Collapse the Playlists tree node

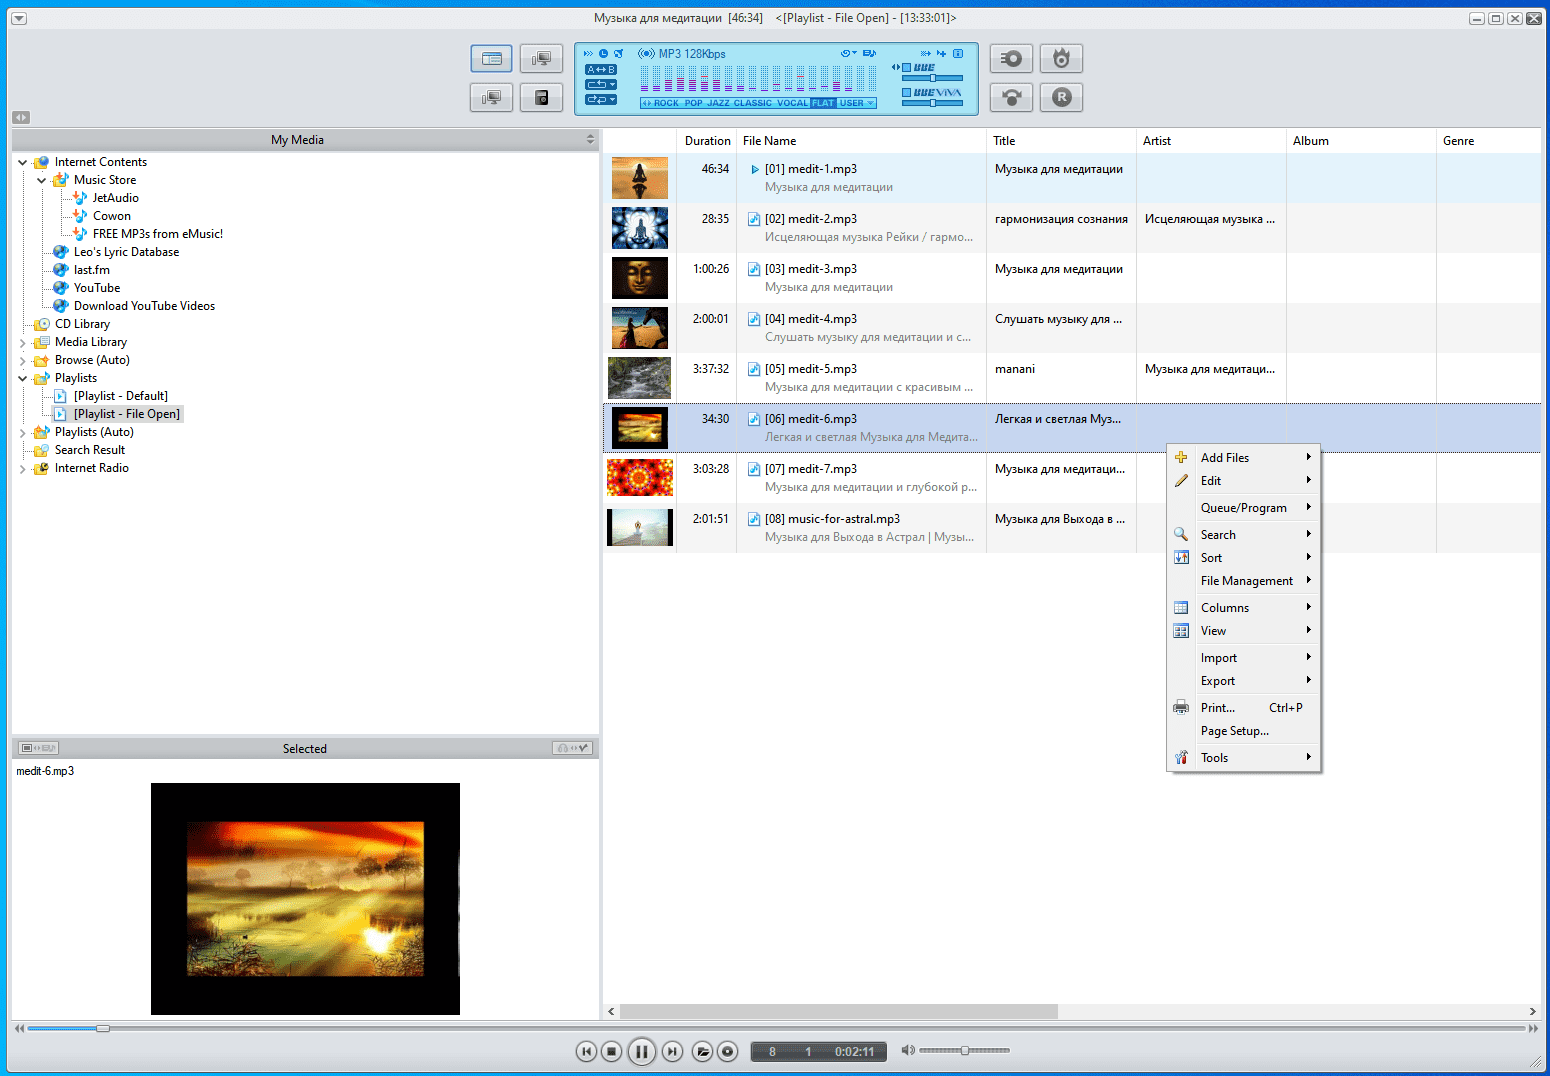pyautogui.click(x=23, y=378)
